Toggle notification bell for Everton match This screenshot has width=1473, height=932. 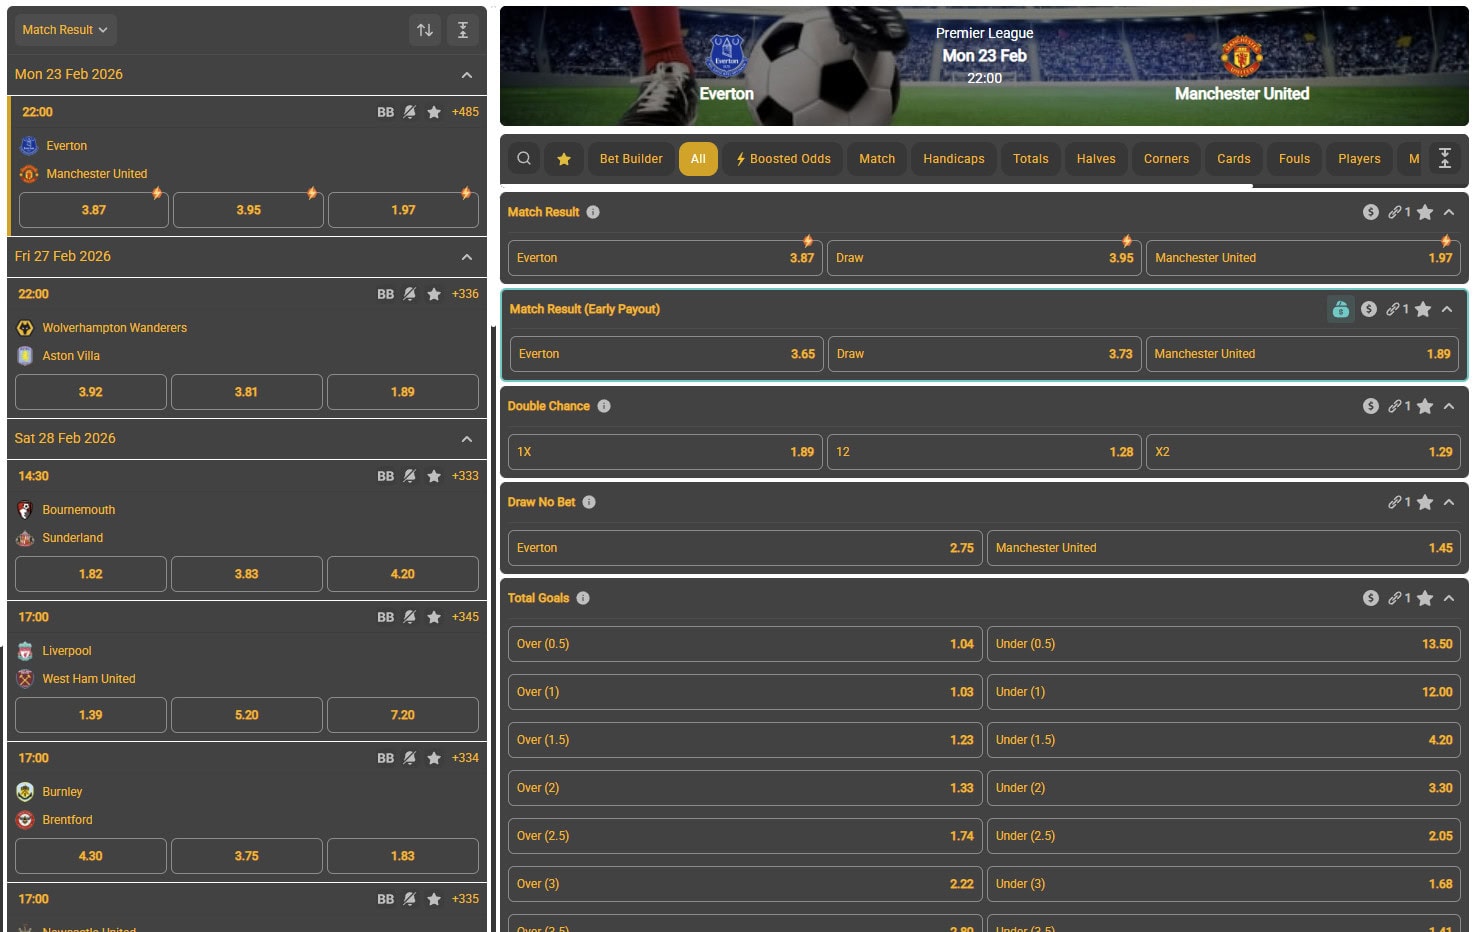pos(410,112)
